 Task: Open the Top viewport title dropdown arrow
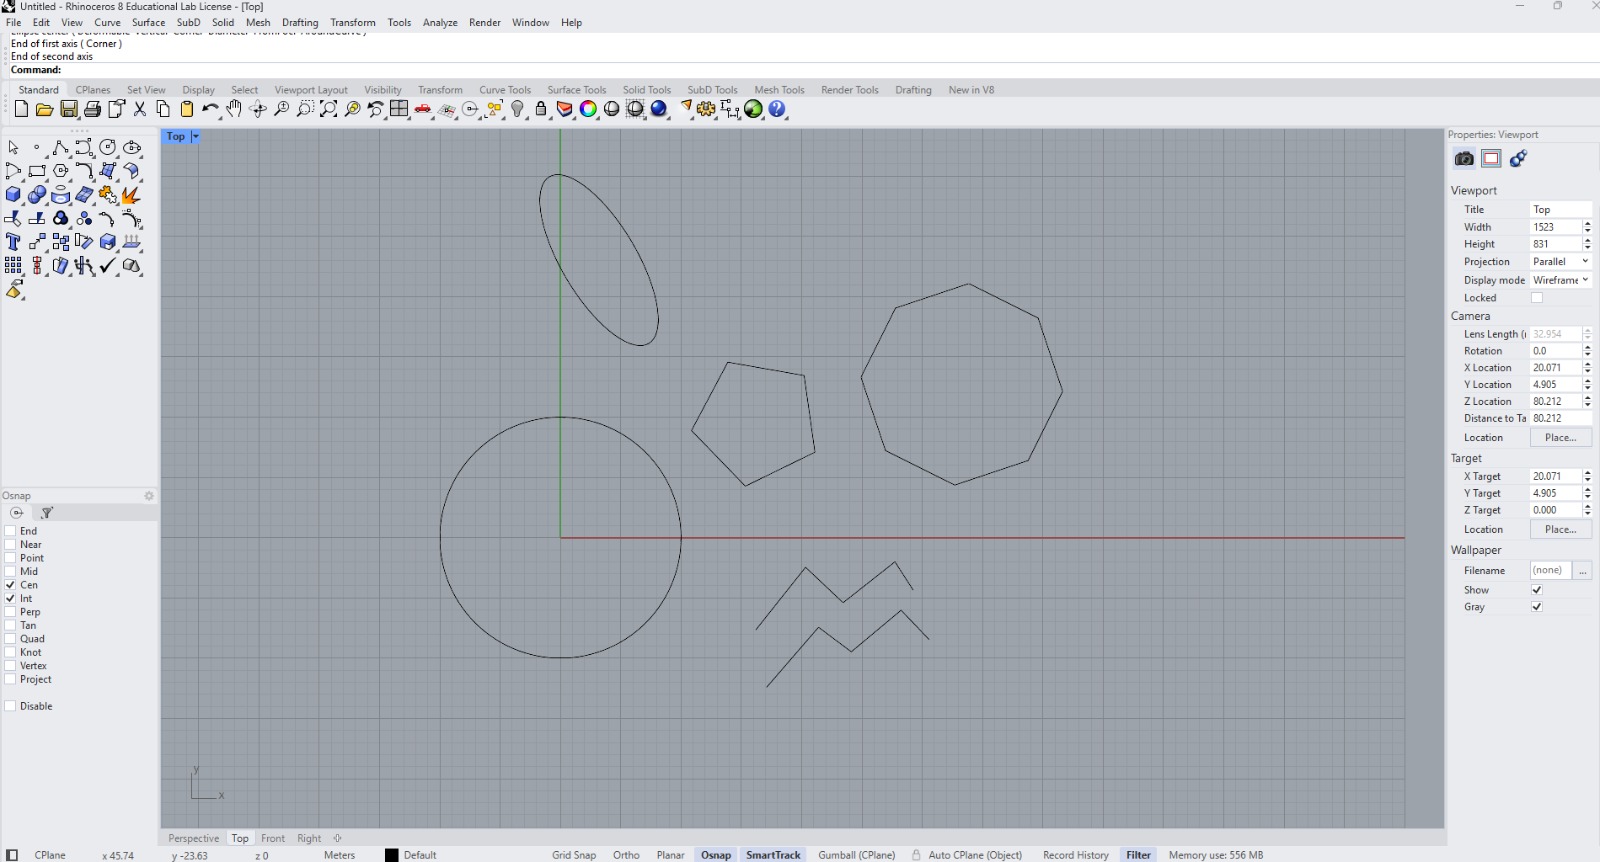[196, 136]
